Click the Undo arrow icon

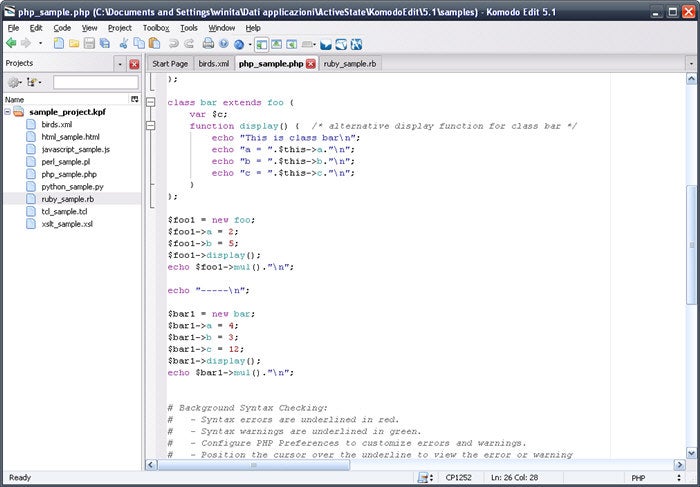click(172, 43)
